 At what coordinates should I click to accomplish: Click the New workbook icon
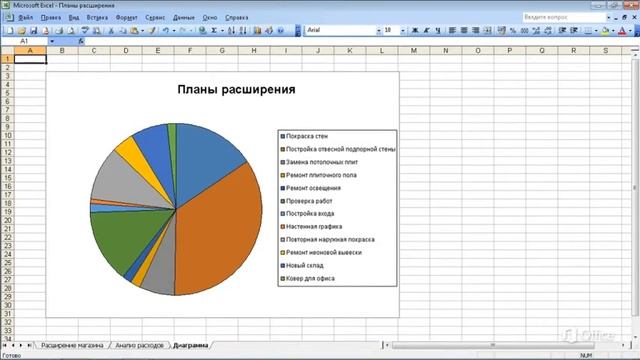10,30
